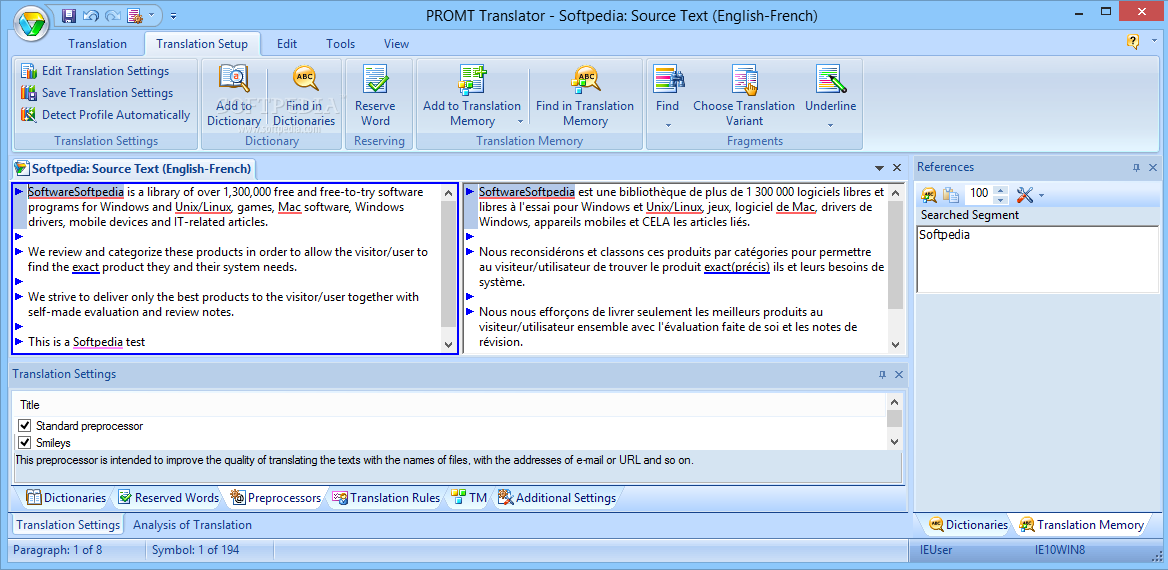Viewport: 1168px width, 570px height.
Task: Click the Add to Dictionary icon
Action: [234, 79]
